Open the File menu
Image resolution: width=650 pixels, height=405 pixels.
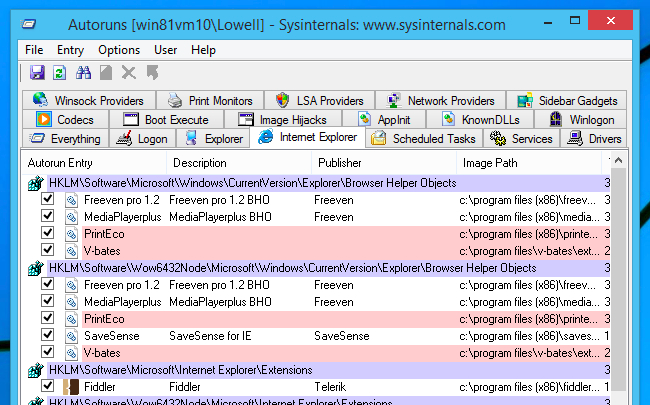tap(34, 50)
